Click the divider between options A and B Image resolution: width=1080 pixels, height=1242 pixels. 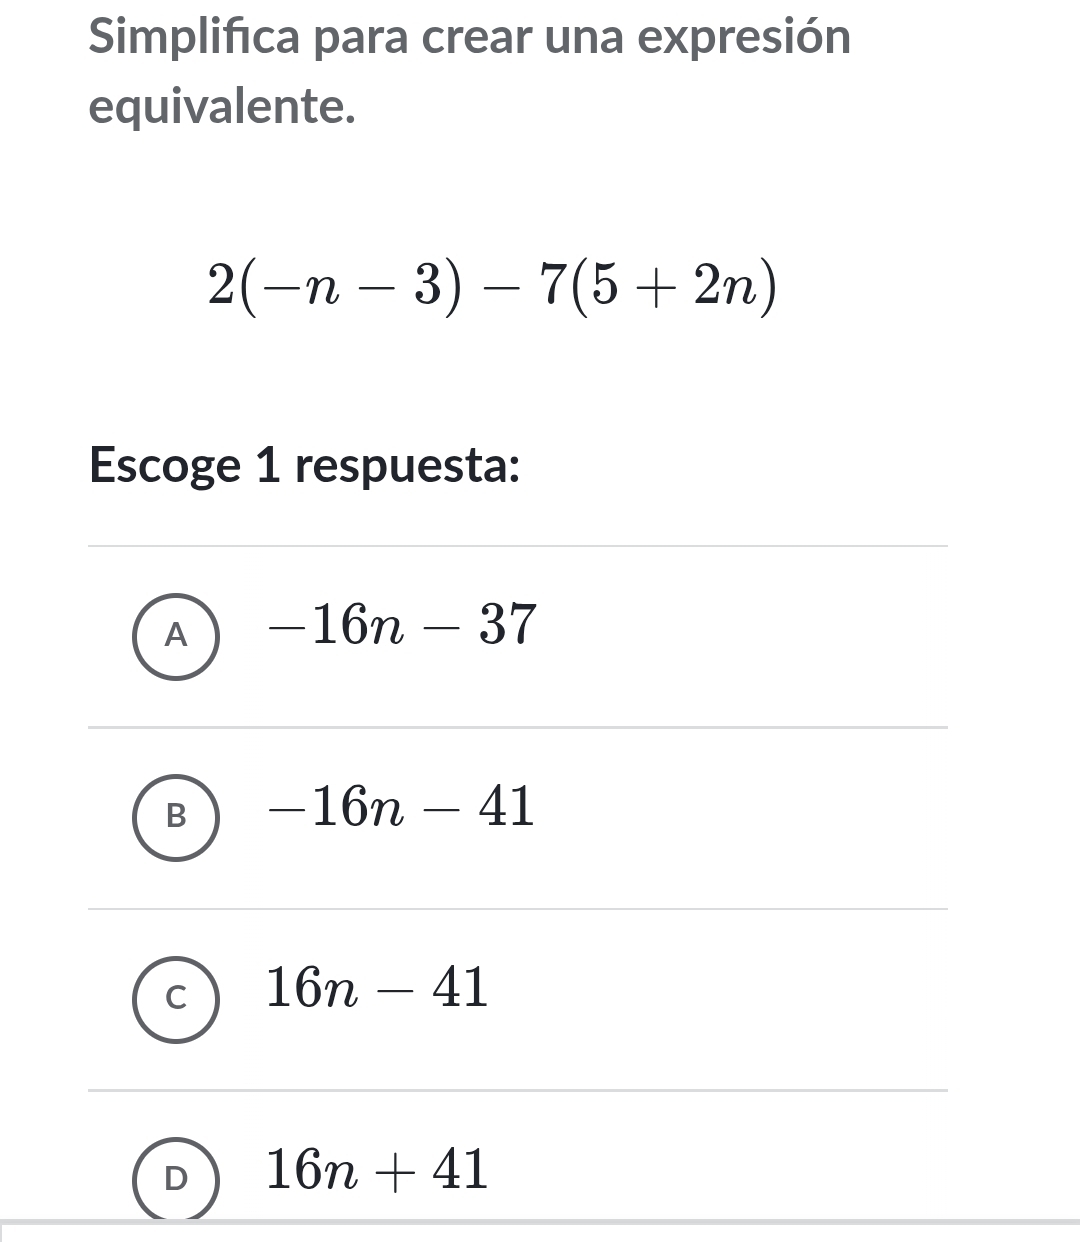518,728
